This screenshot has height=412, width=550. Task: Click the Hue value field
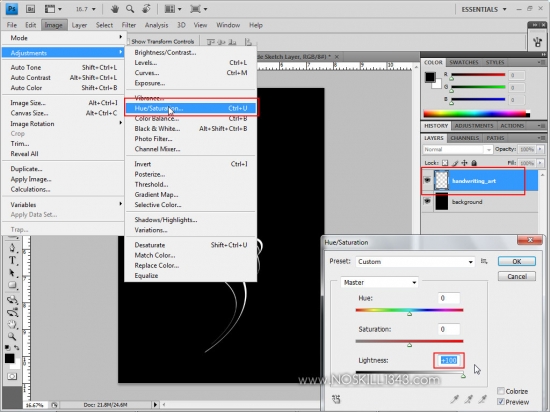[449, 298]
